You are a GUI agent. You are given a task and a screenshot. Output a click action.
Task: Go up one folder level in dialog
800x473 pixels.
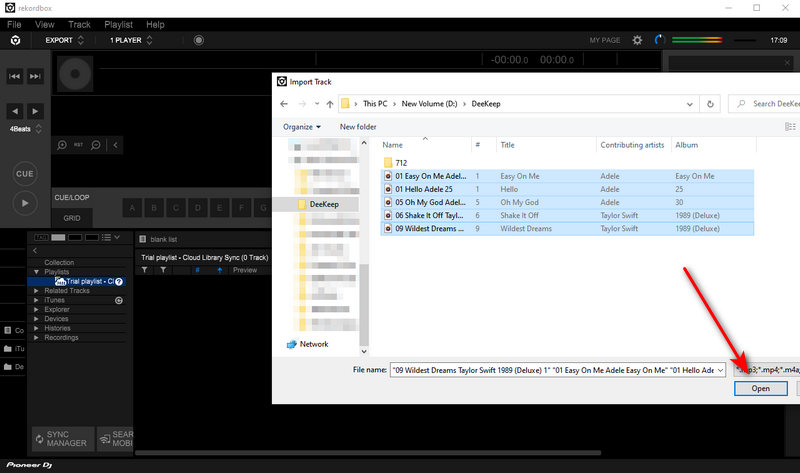coord(330,104)
